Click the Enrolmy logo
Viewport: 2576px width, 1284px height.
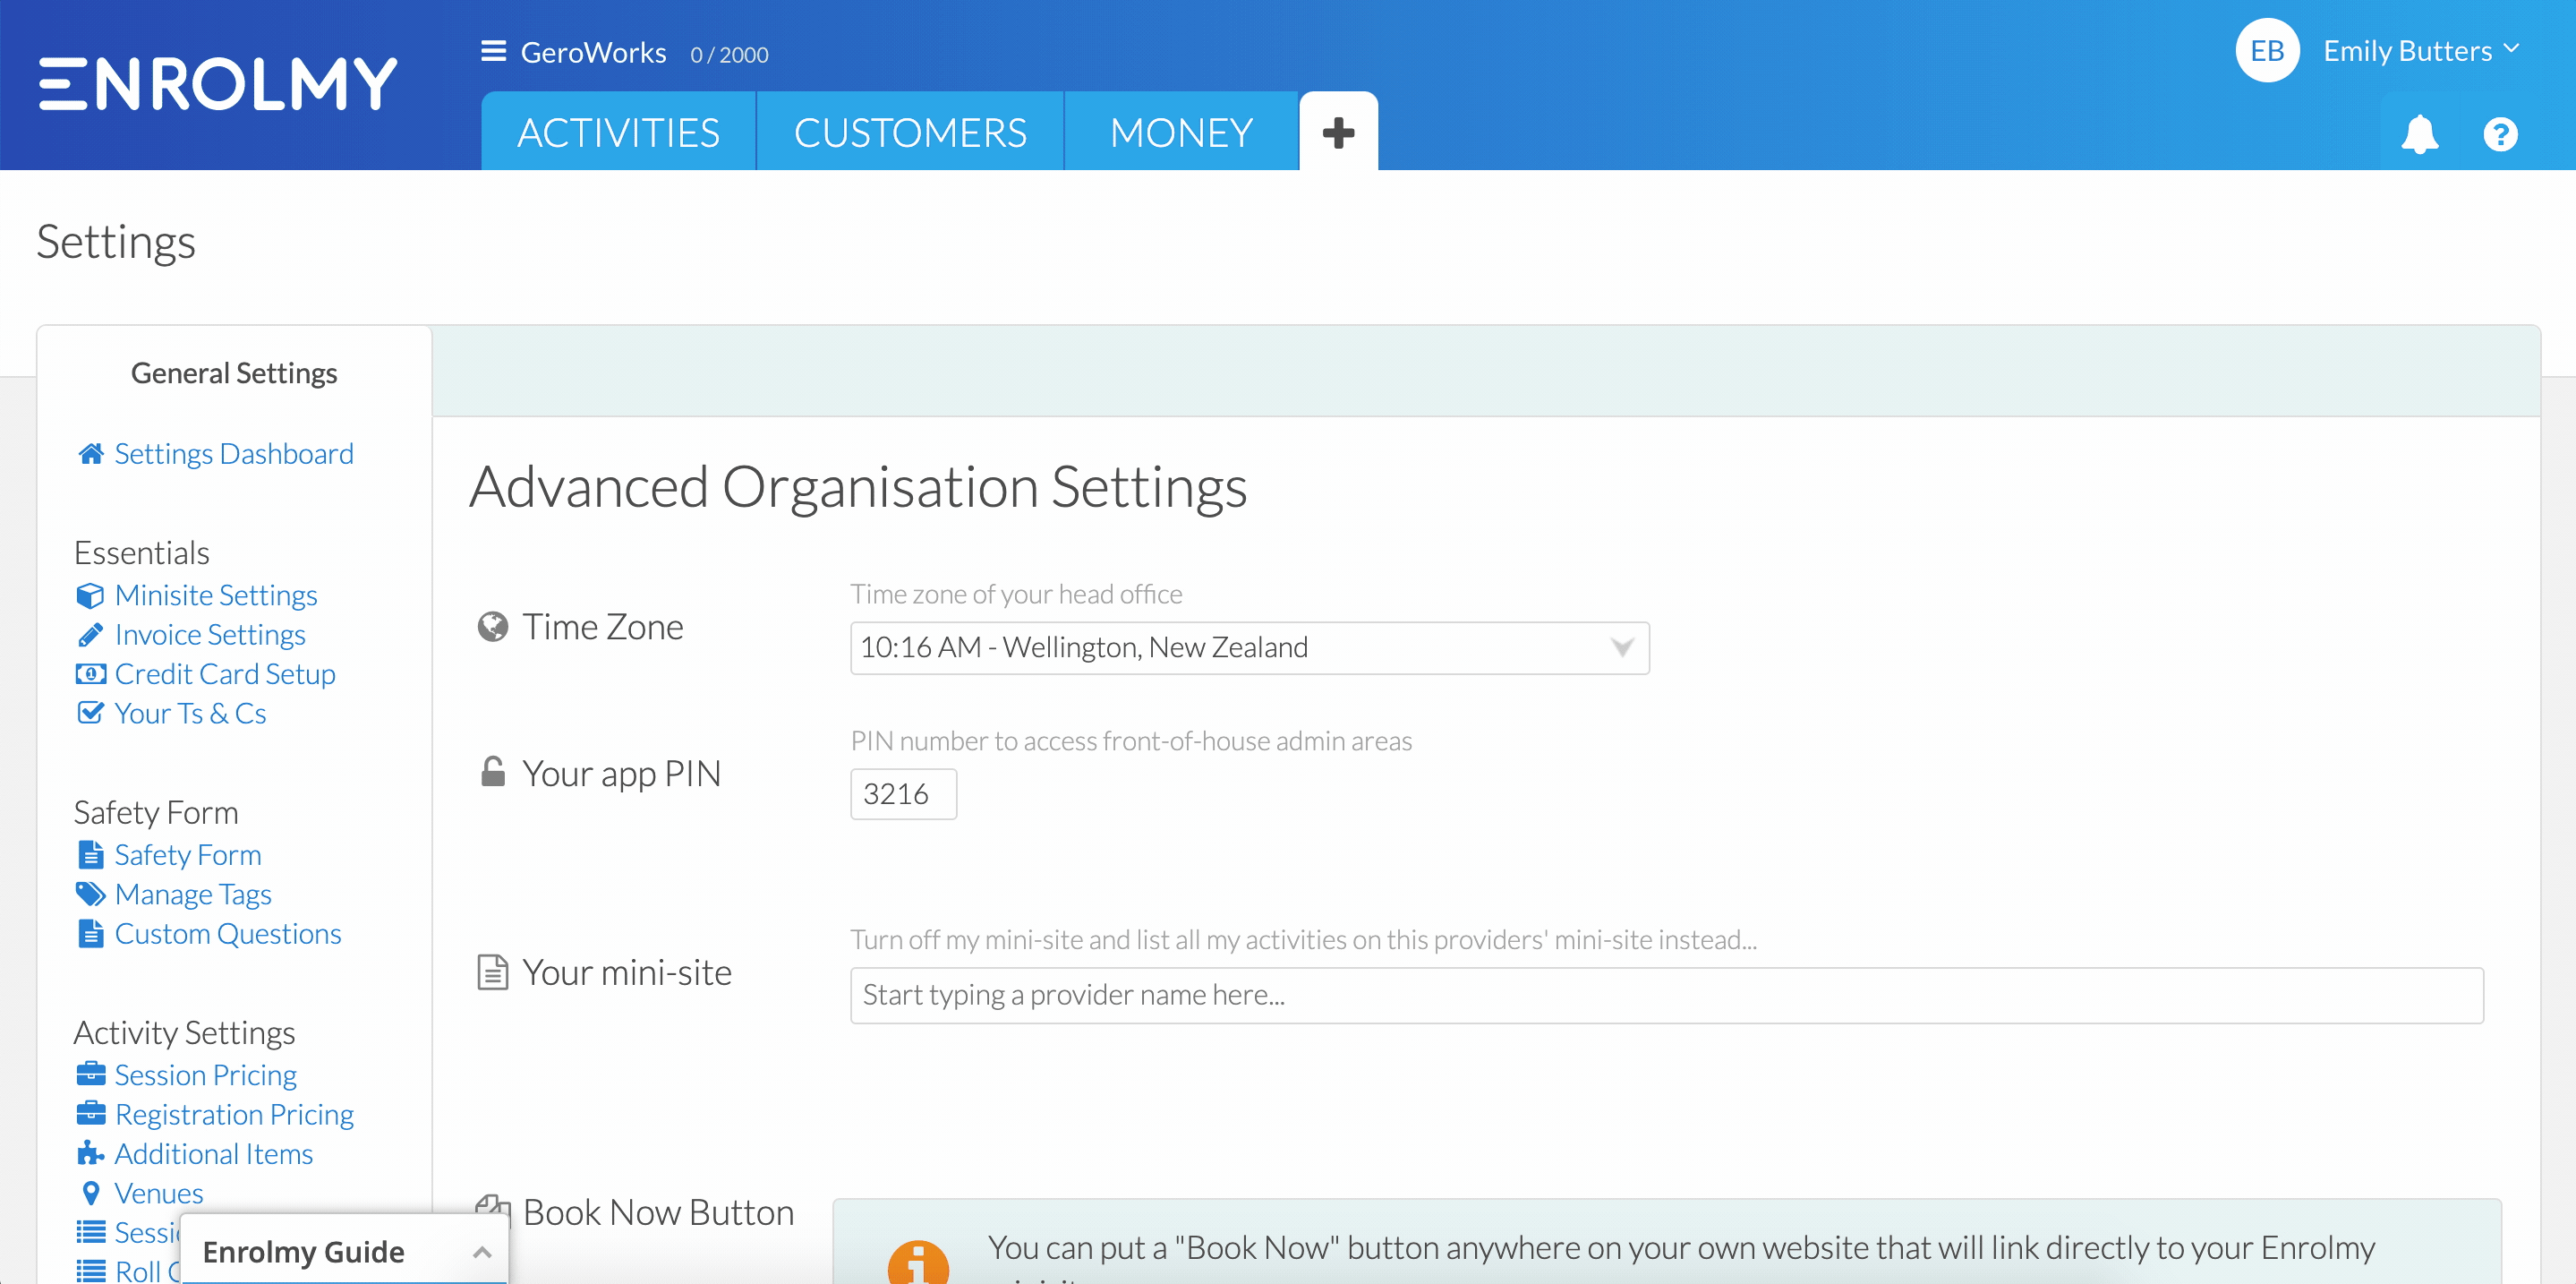coord(218,83)
